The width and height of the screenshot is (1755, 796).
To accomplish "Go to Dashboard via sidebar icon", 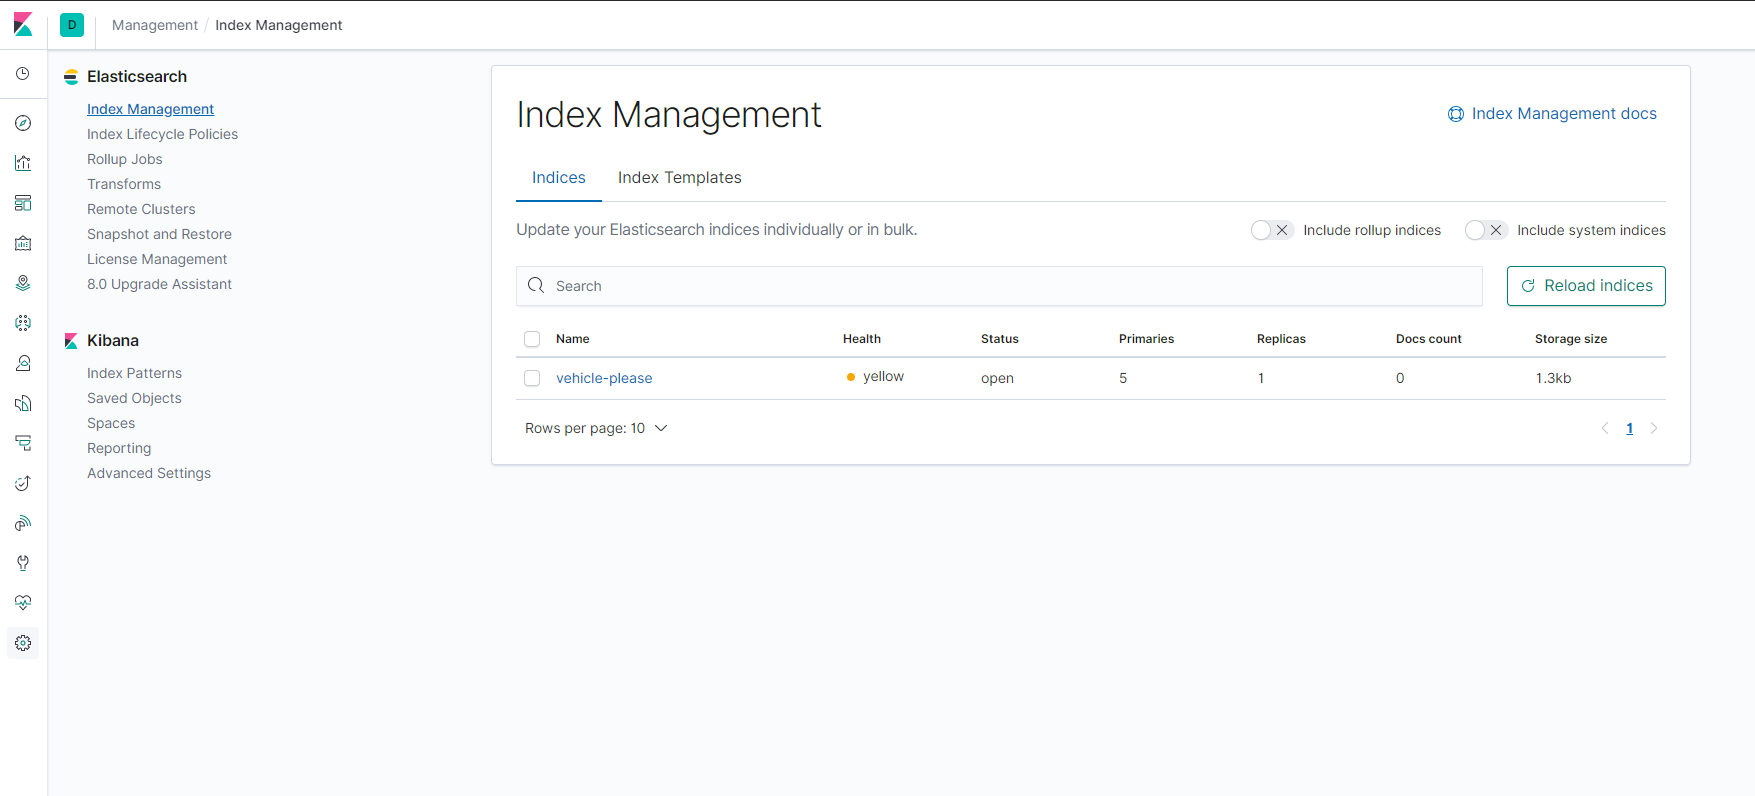I will [x=23, y=203].
